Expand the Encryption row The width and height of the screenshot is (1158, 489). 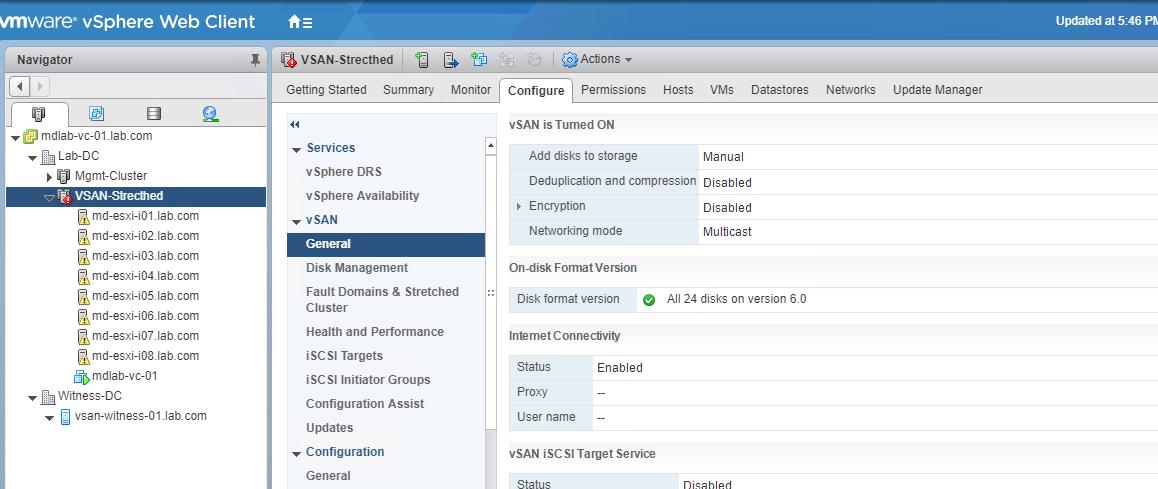[518, 206]
